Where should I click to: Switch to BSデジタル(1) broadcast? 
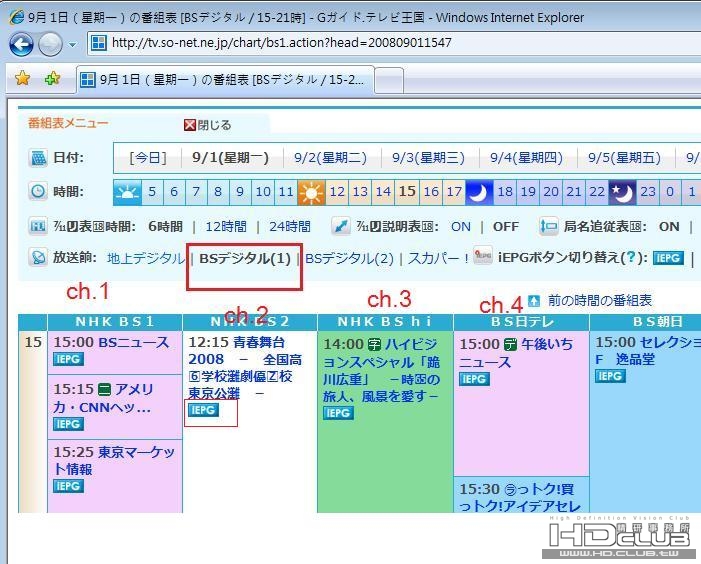coord(245,258)
